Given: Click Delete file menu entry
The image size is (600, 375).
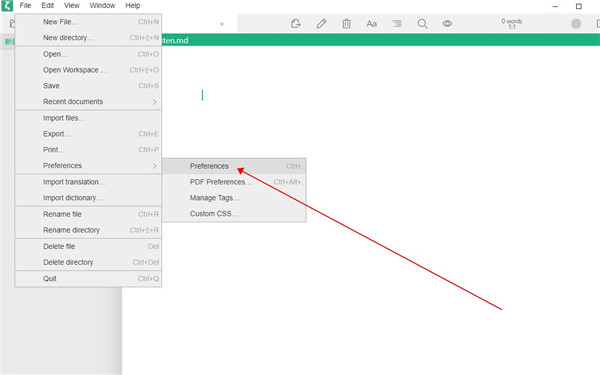Looking at the screenshot, I should coord(88,246).
